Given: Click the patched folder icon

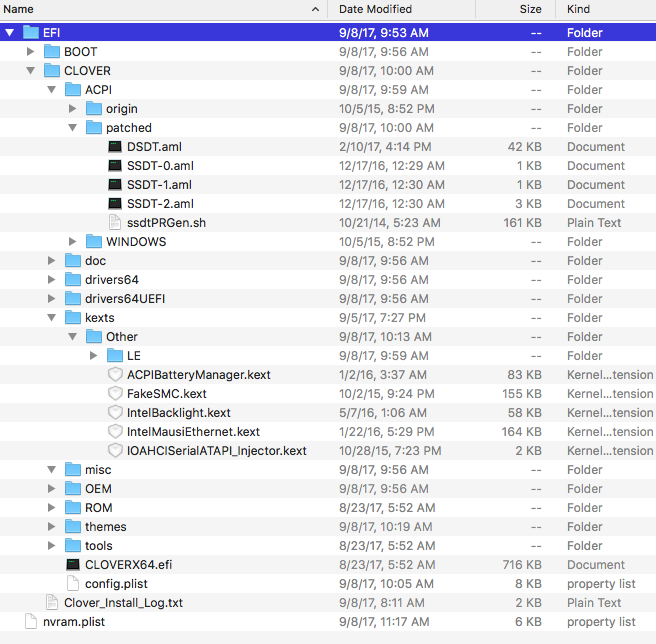Looking at the screenshot, I should [93, 127].
